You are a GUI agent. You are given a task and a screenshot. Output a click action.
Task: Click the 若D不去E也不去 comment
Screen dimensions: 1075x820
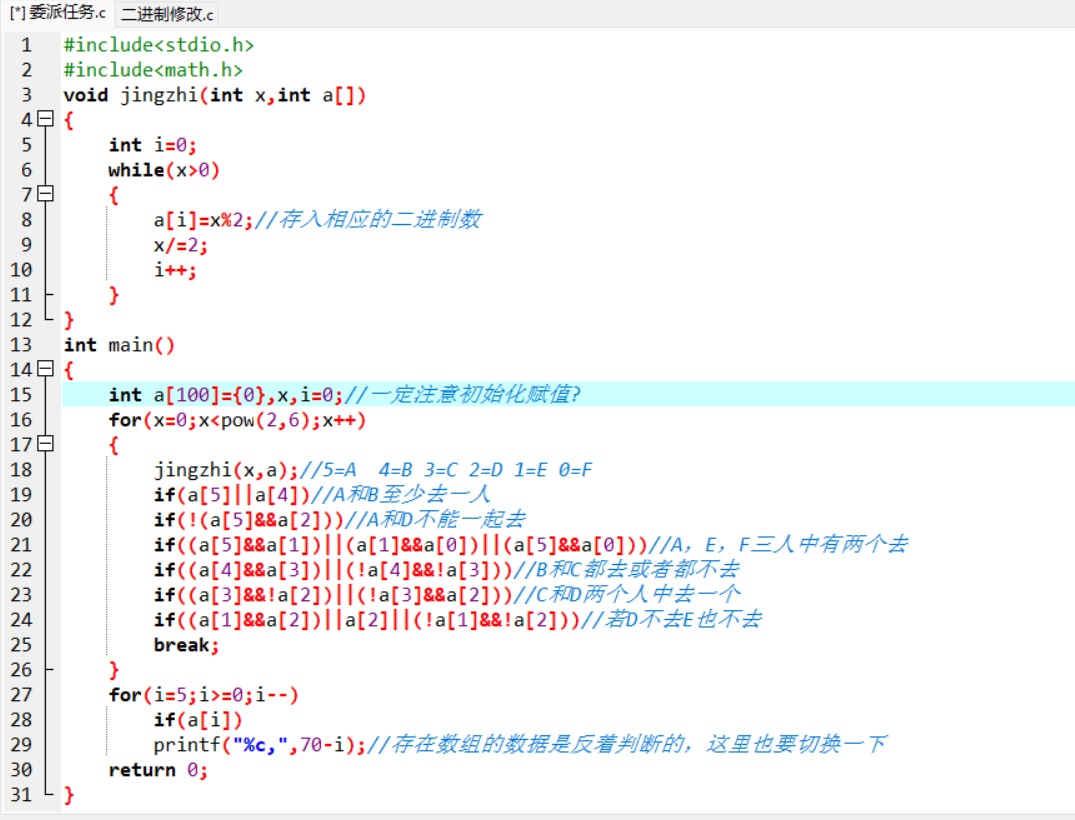682,620
